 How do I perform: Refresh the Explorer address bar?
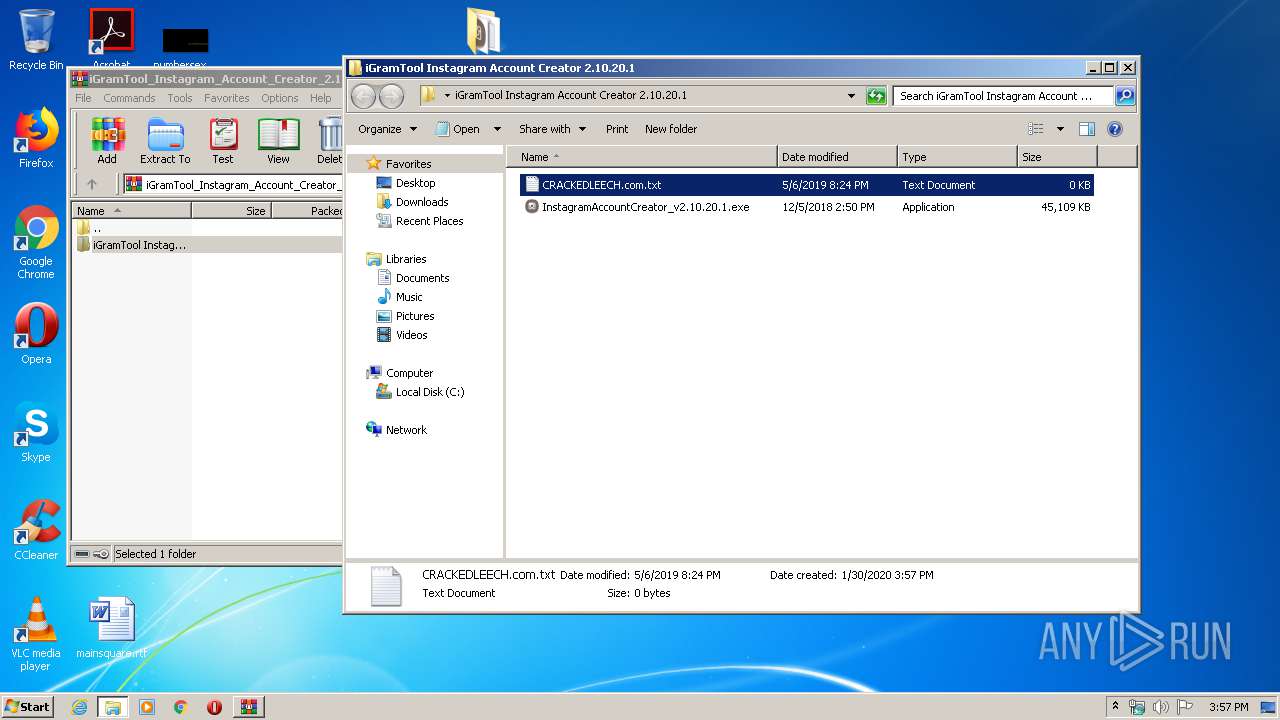[876, 96]
